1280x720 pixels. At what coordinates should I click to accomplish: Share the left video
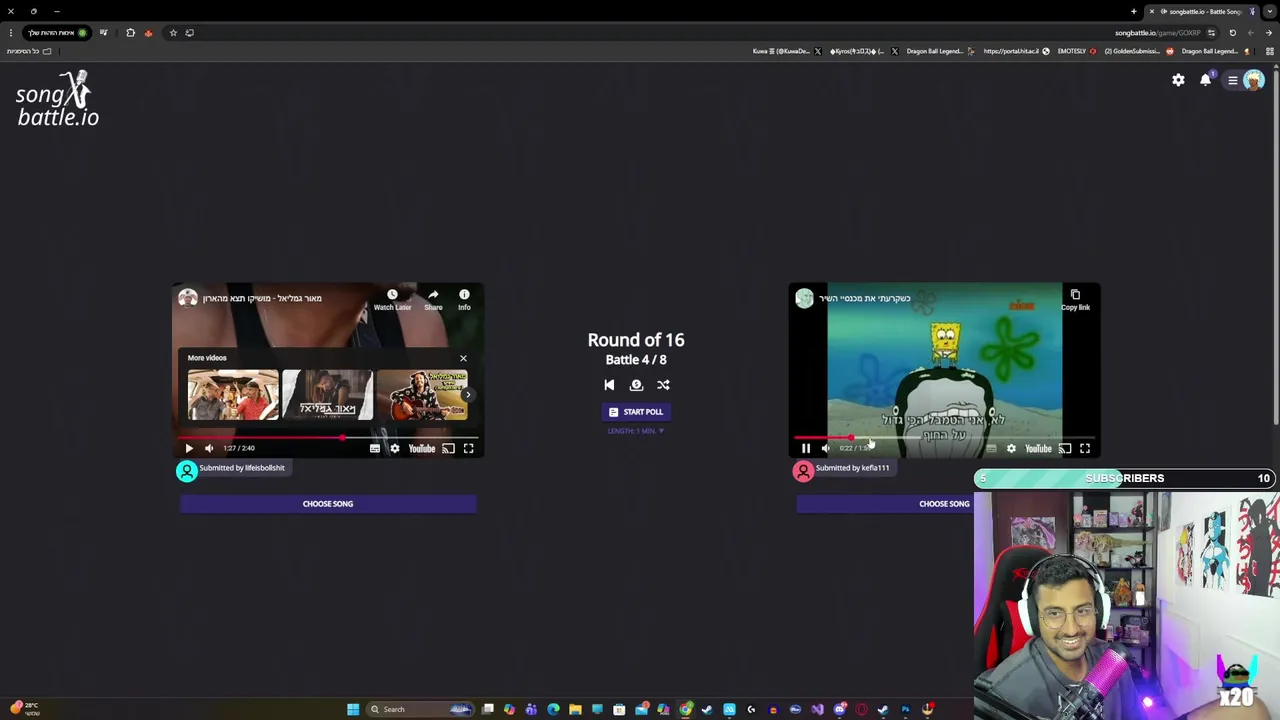[433, 300]
